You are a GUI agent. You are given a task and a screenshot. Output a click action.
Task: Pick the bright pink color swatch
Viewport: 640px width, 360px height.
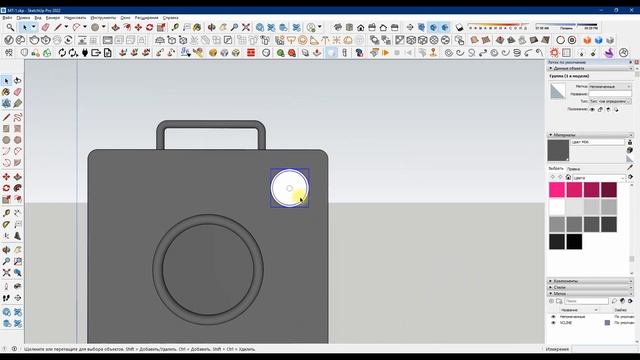point(557,190)
